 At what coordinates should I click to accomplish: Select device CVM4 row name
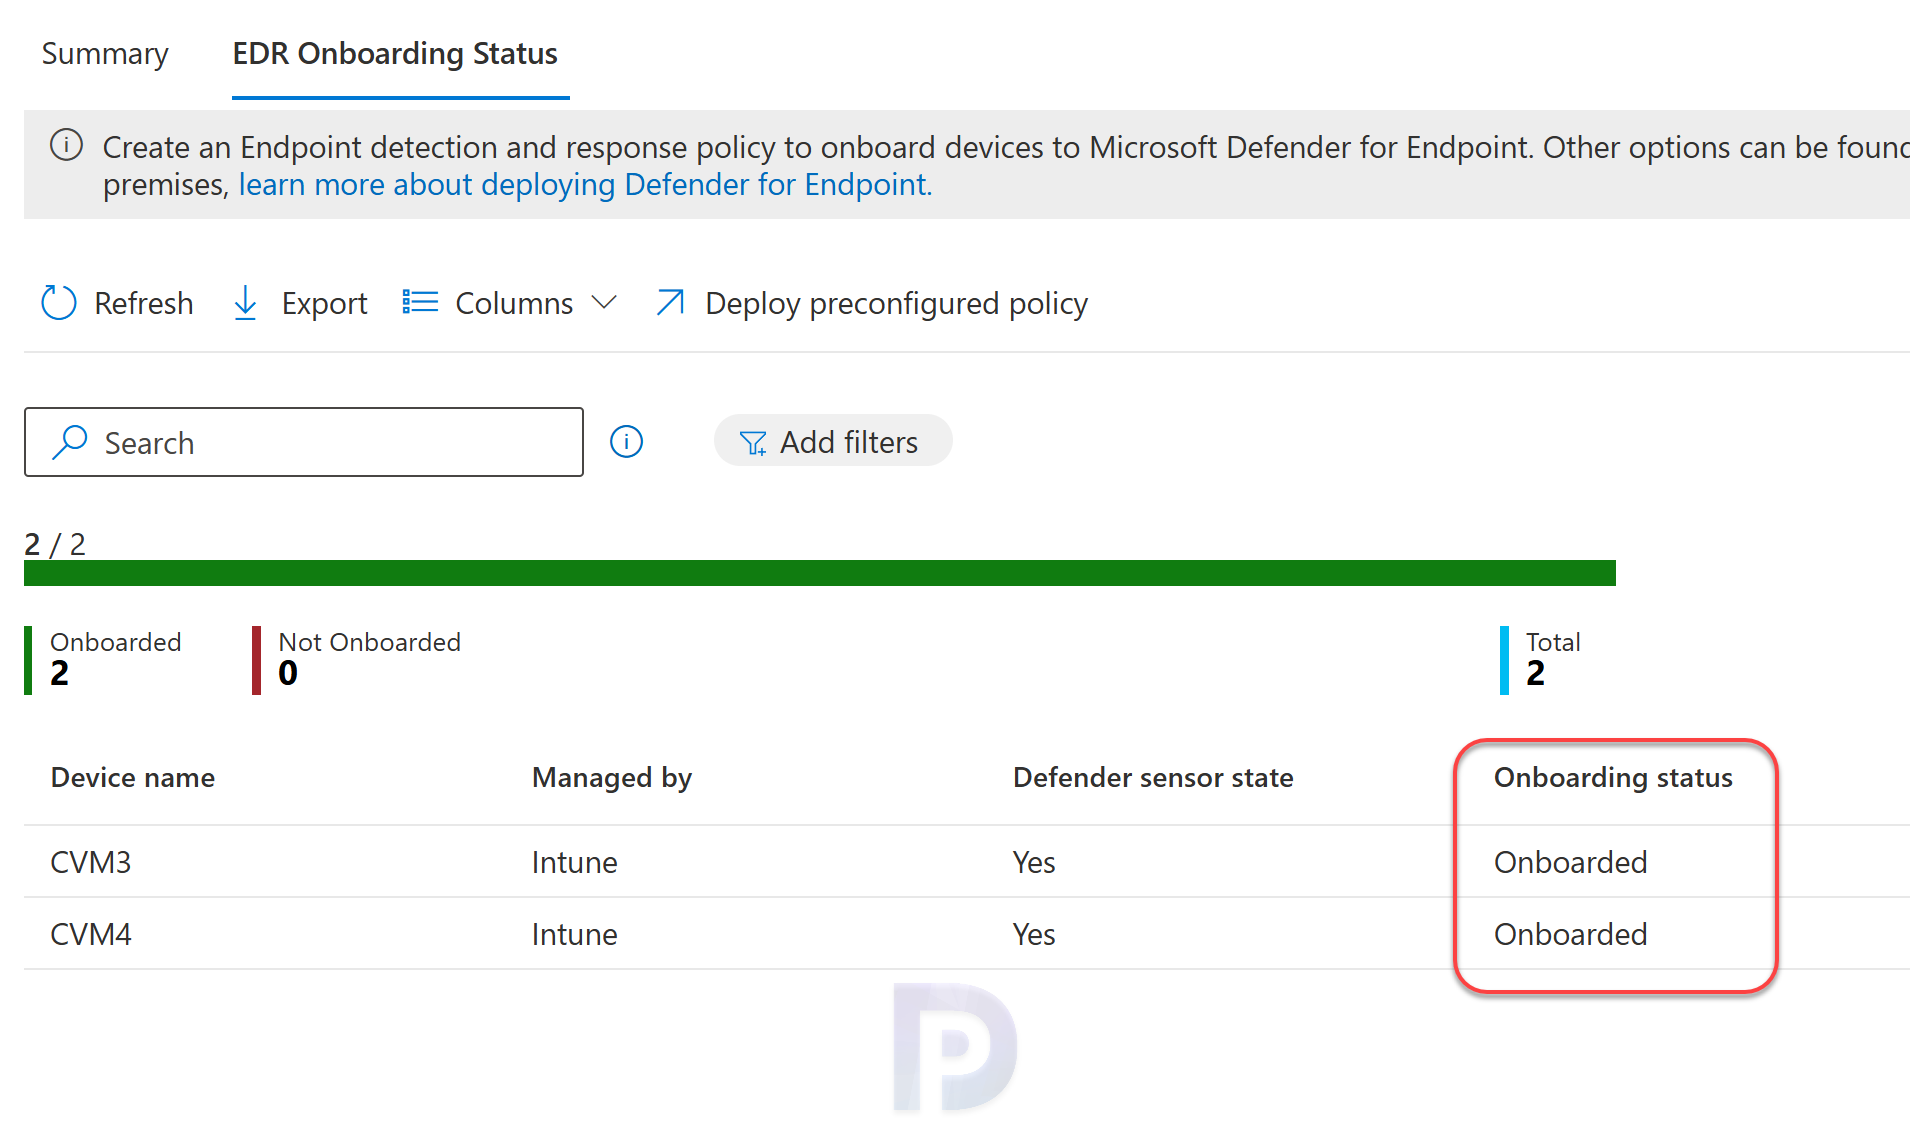tap(91, 934)
